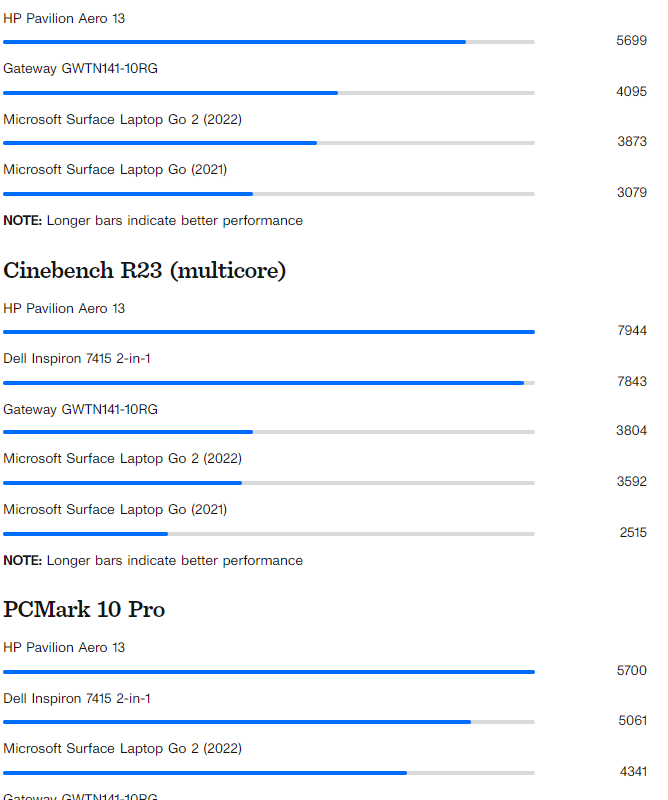Click the 5699 score value

click(631, 41)
